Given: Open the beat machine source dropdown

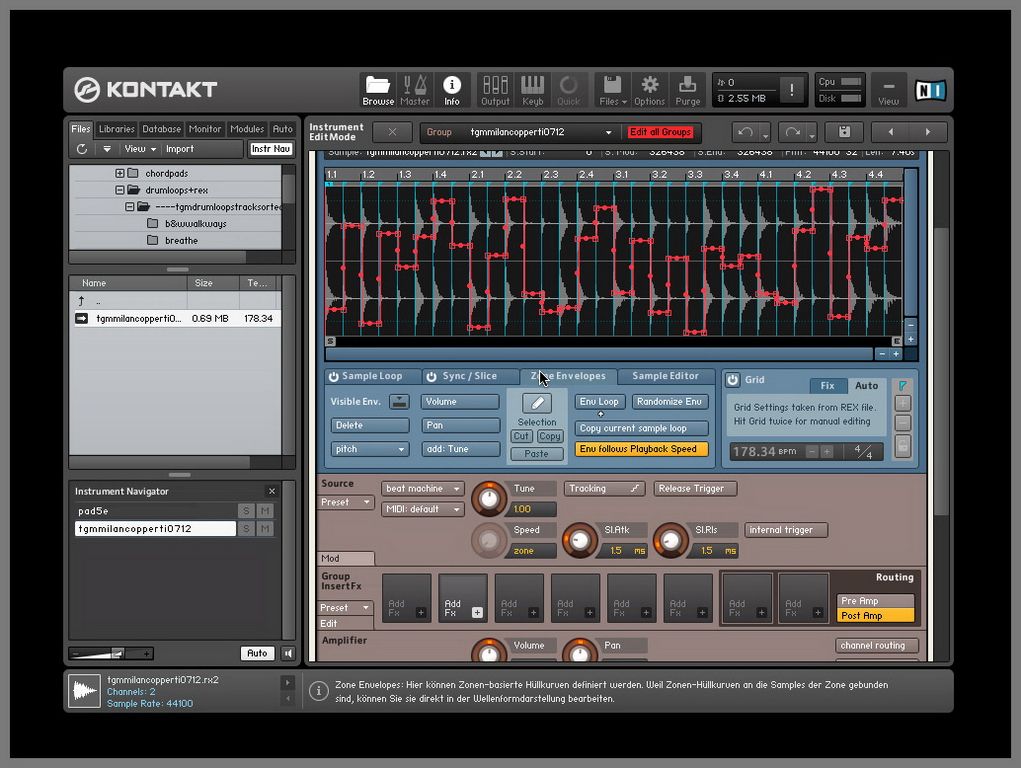Looking at the screenshot, I should [x=423, y=489].
